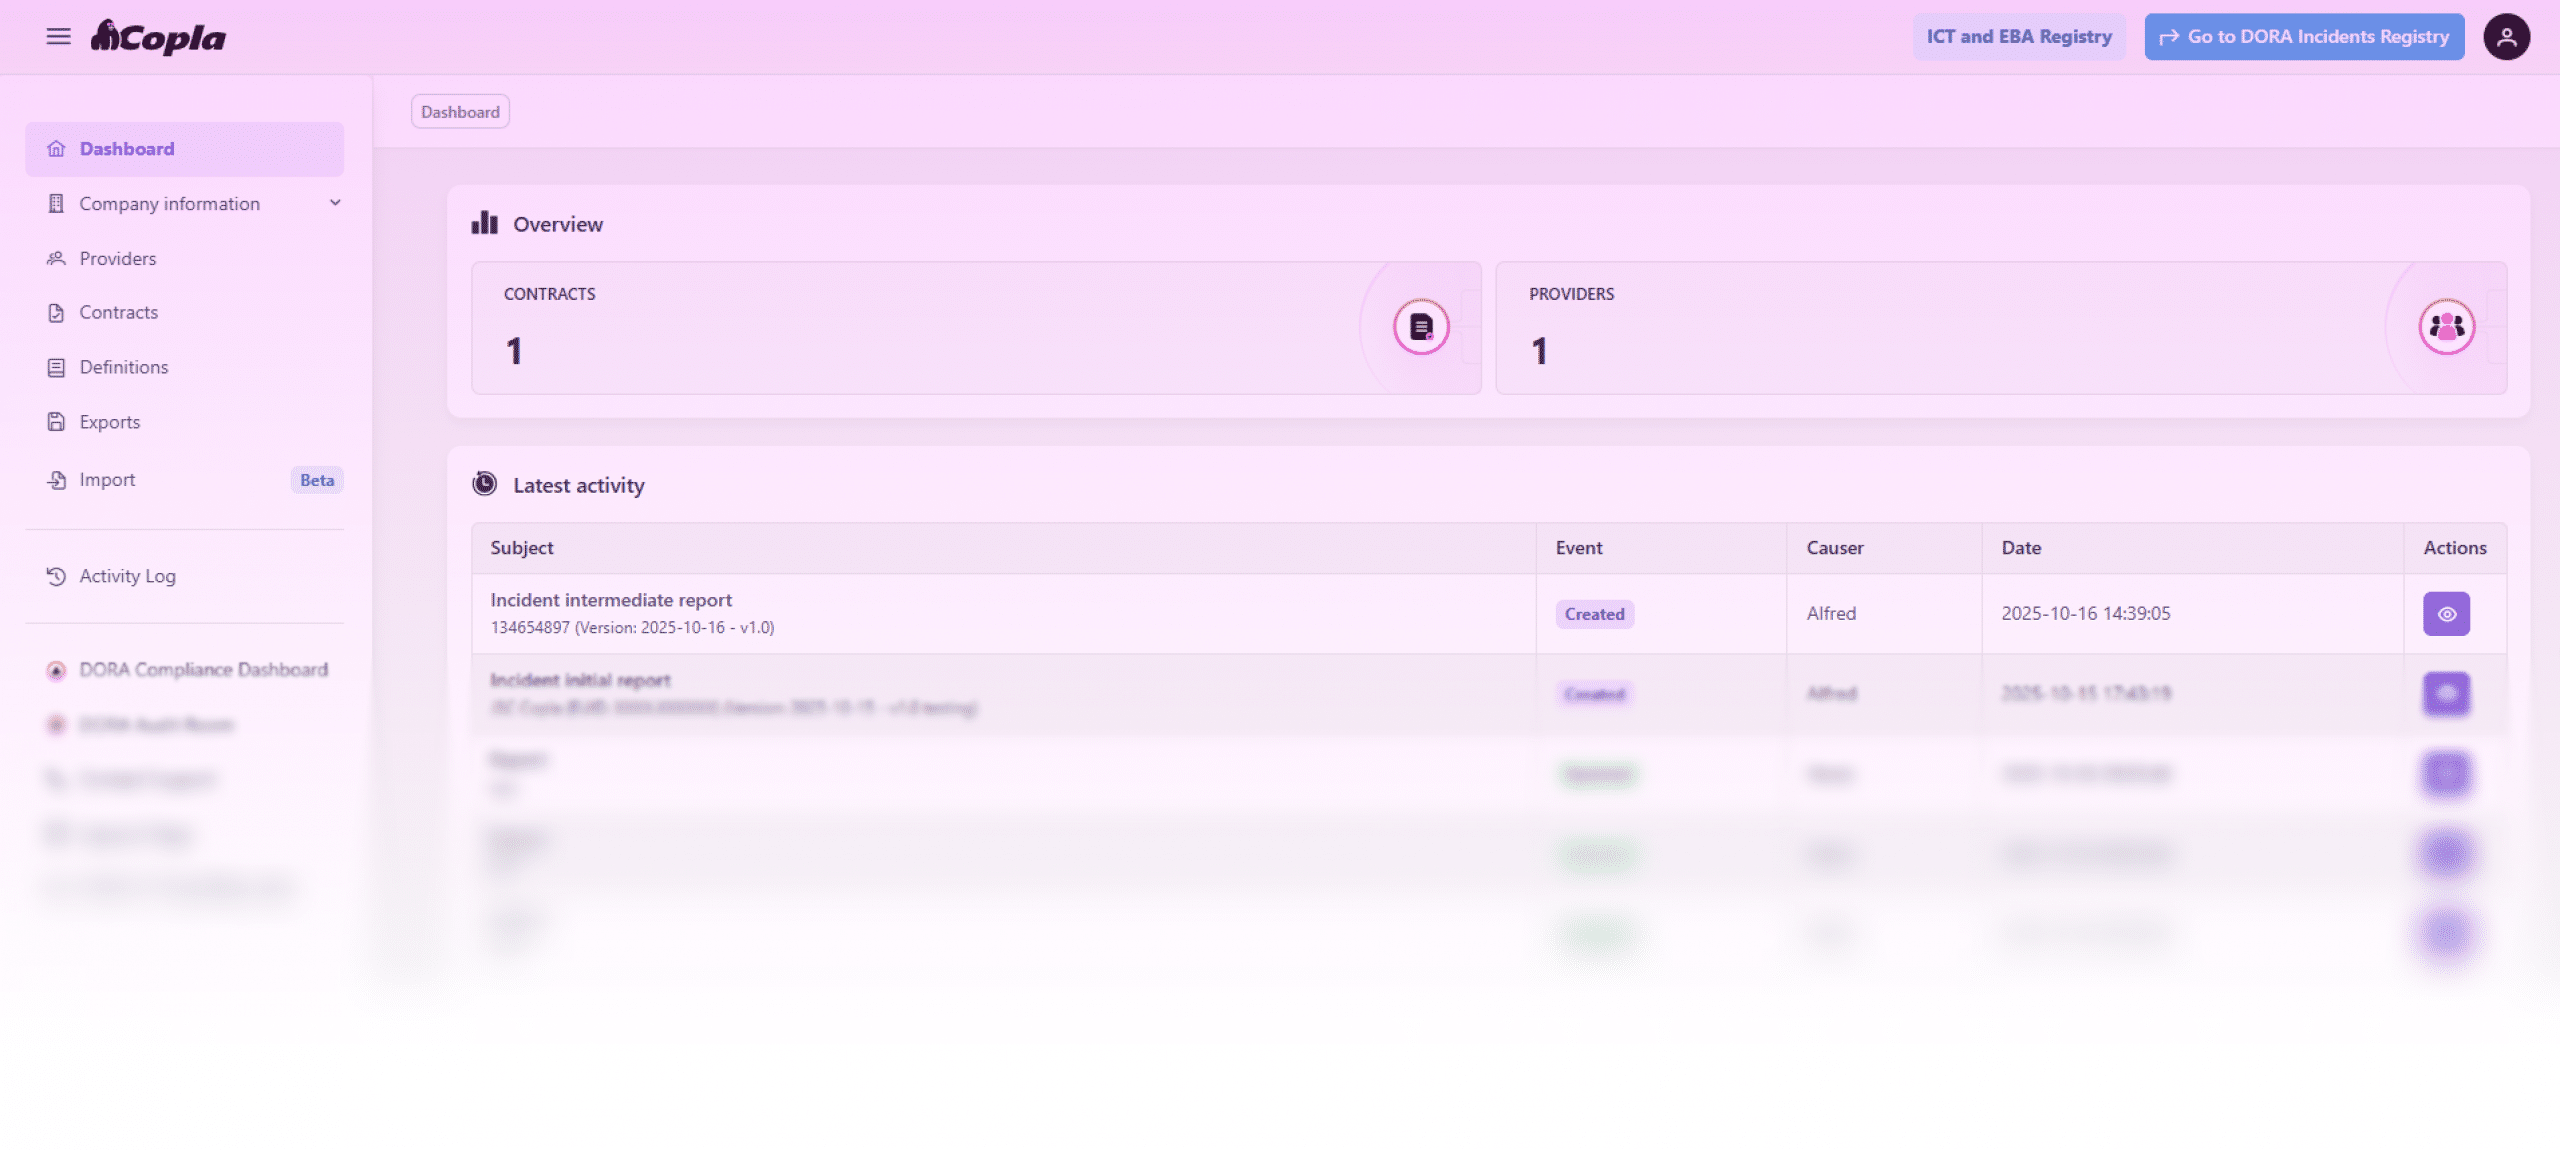Go to DORA Incidents Registry
The image size is (2560, 1150).
pos(2303,37)
